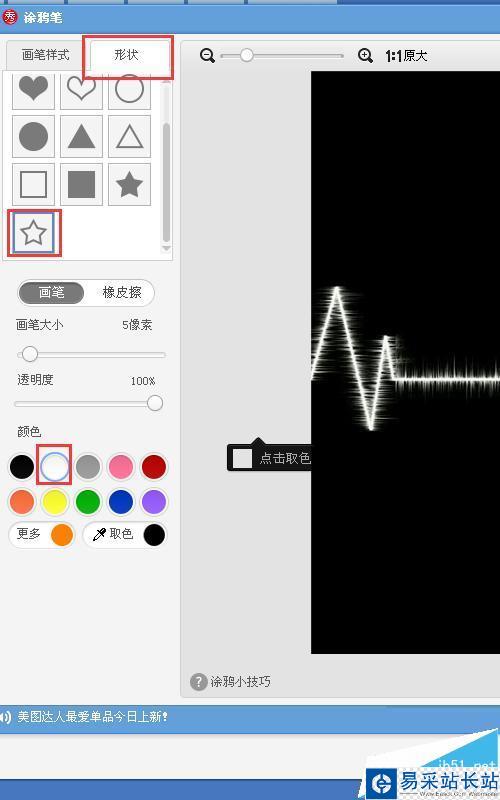Select the solid star shape

129,184
